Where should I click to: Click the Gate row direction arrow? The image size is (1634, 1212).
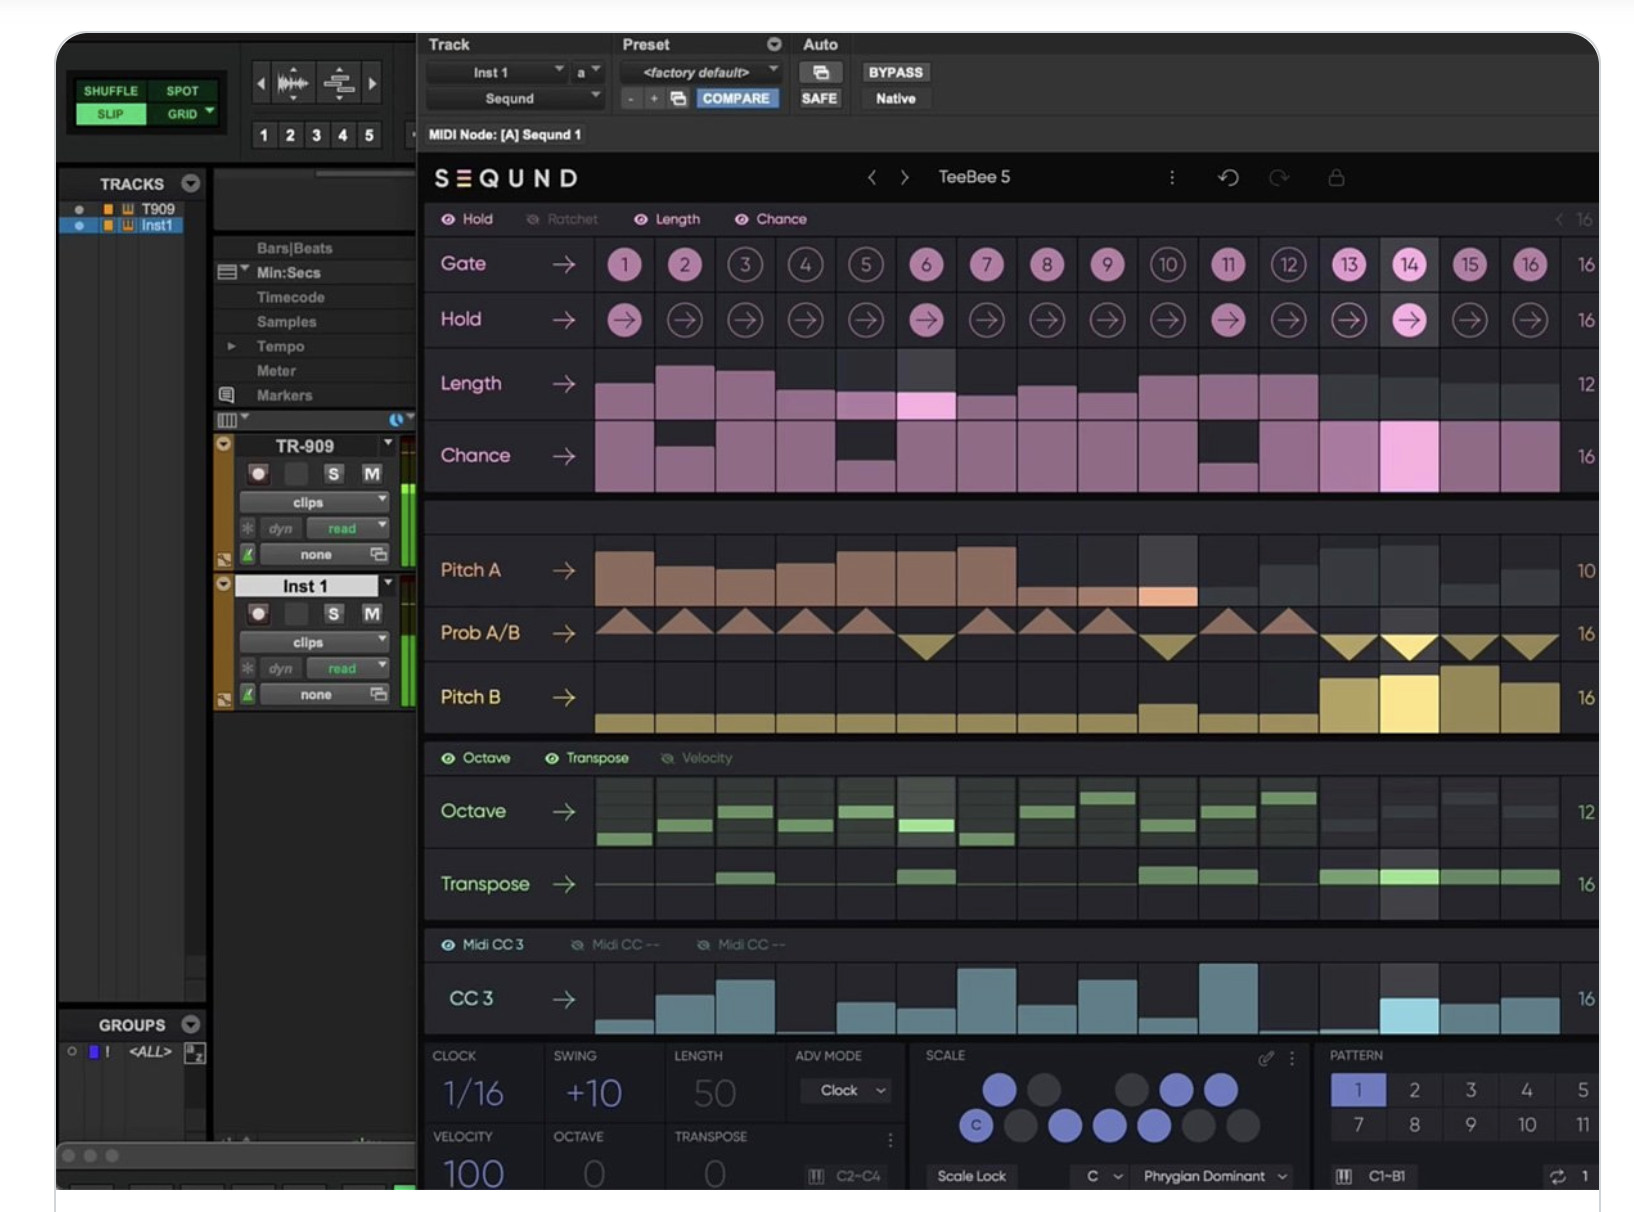(x=564, y=264)
